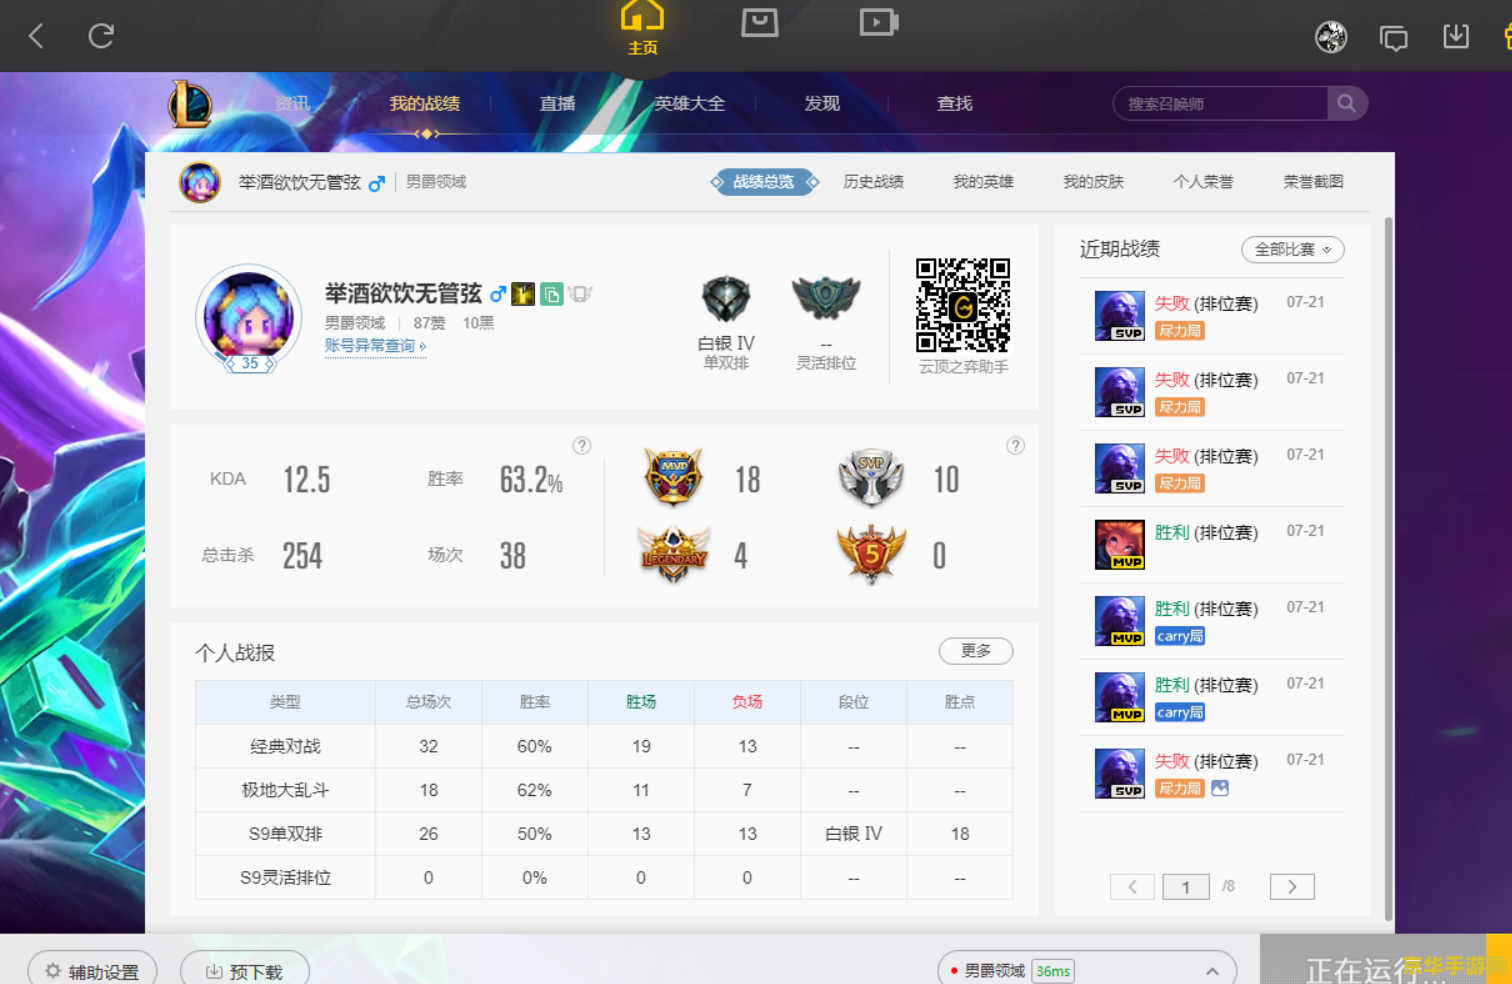
Task: Click the search magnifier icon
Action: tap(1346, 103)
